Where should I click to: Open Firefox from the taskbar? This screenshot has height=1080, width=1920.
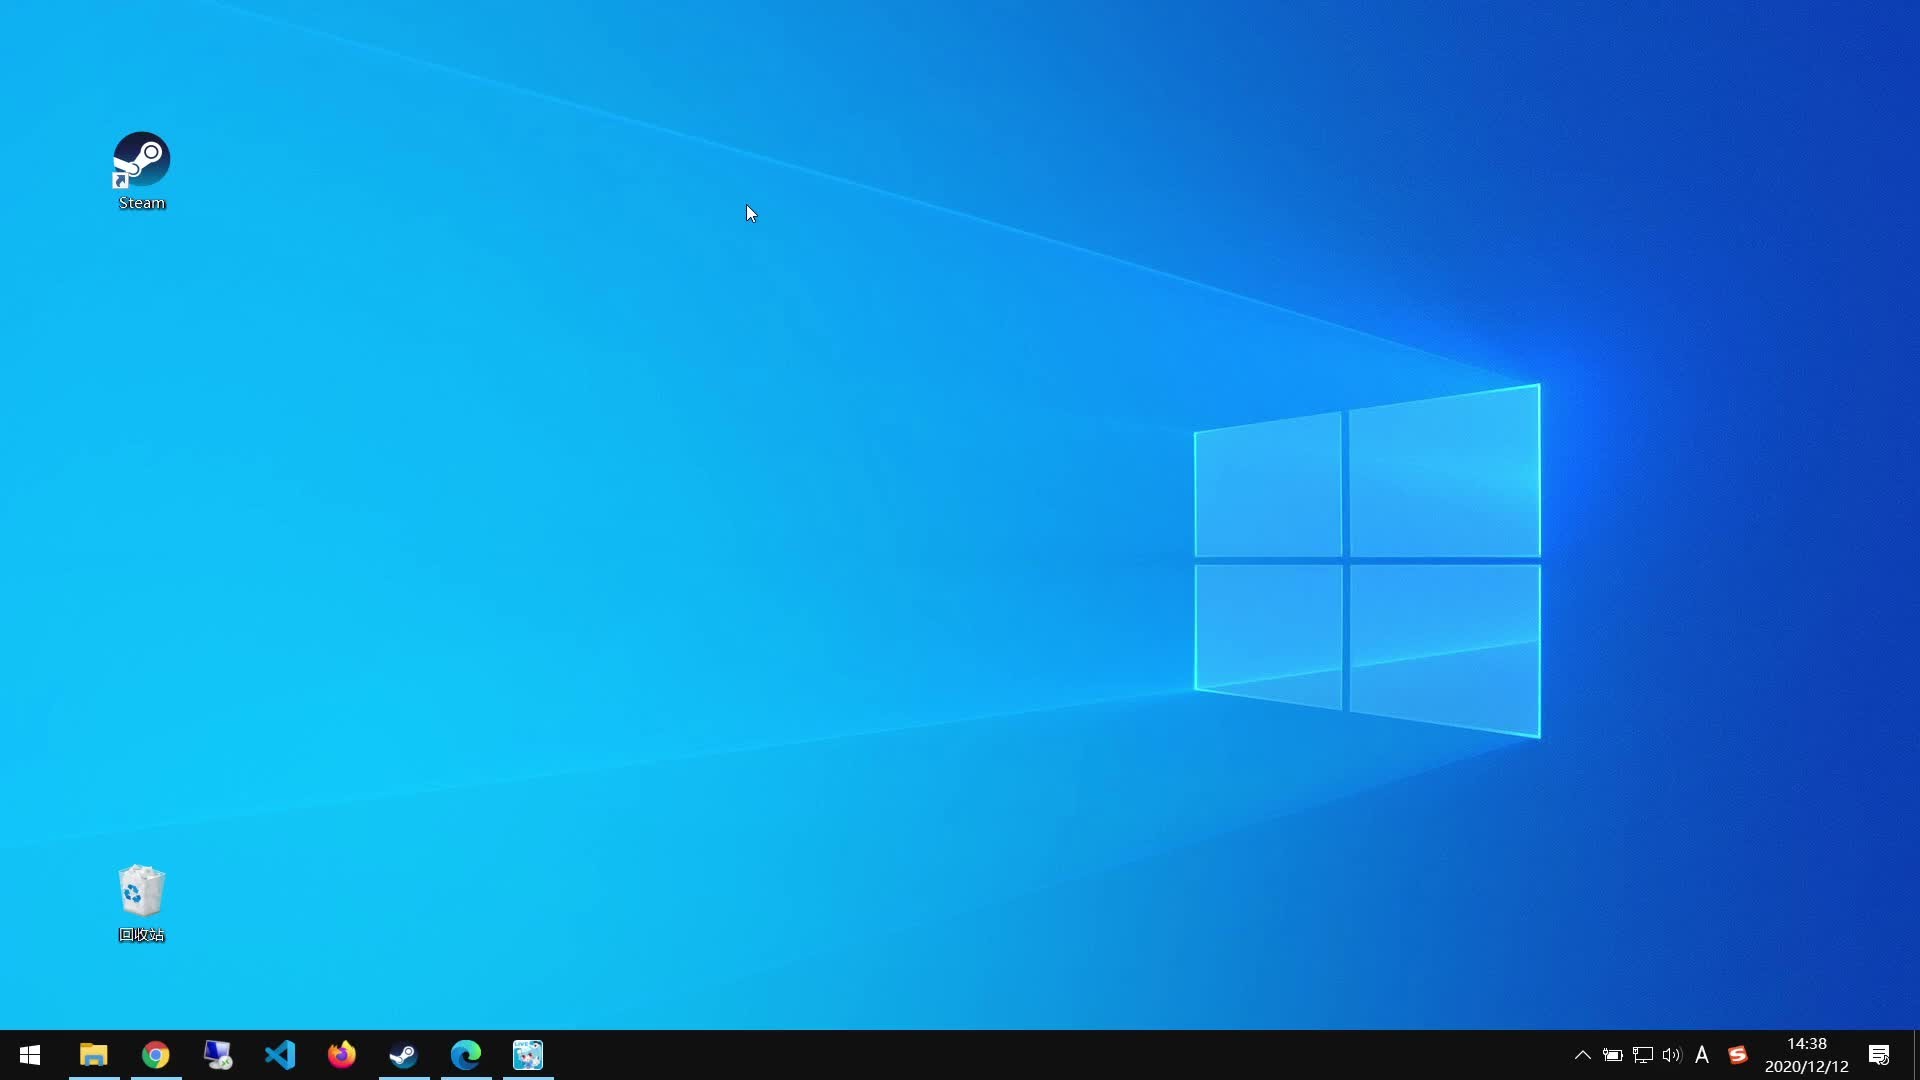[342, 1055]
